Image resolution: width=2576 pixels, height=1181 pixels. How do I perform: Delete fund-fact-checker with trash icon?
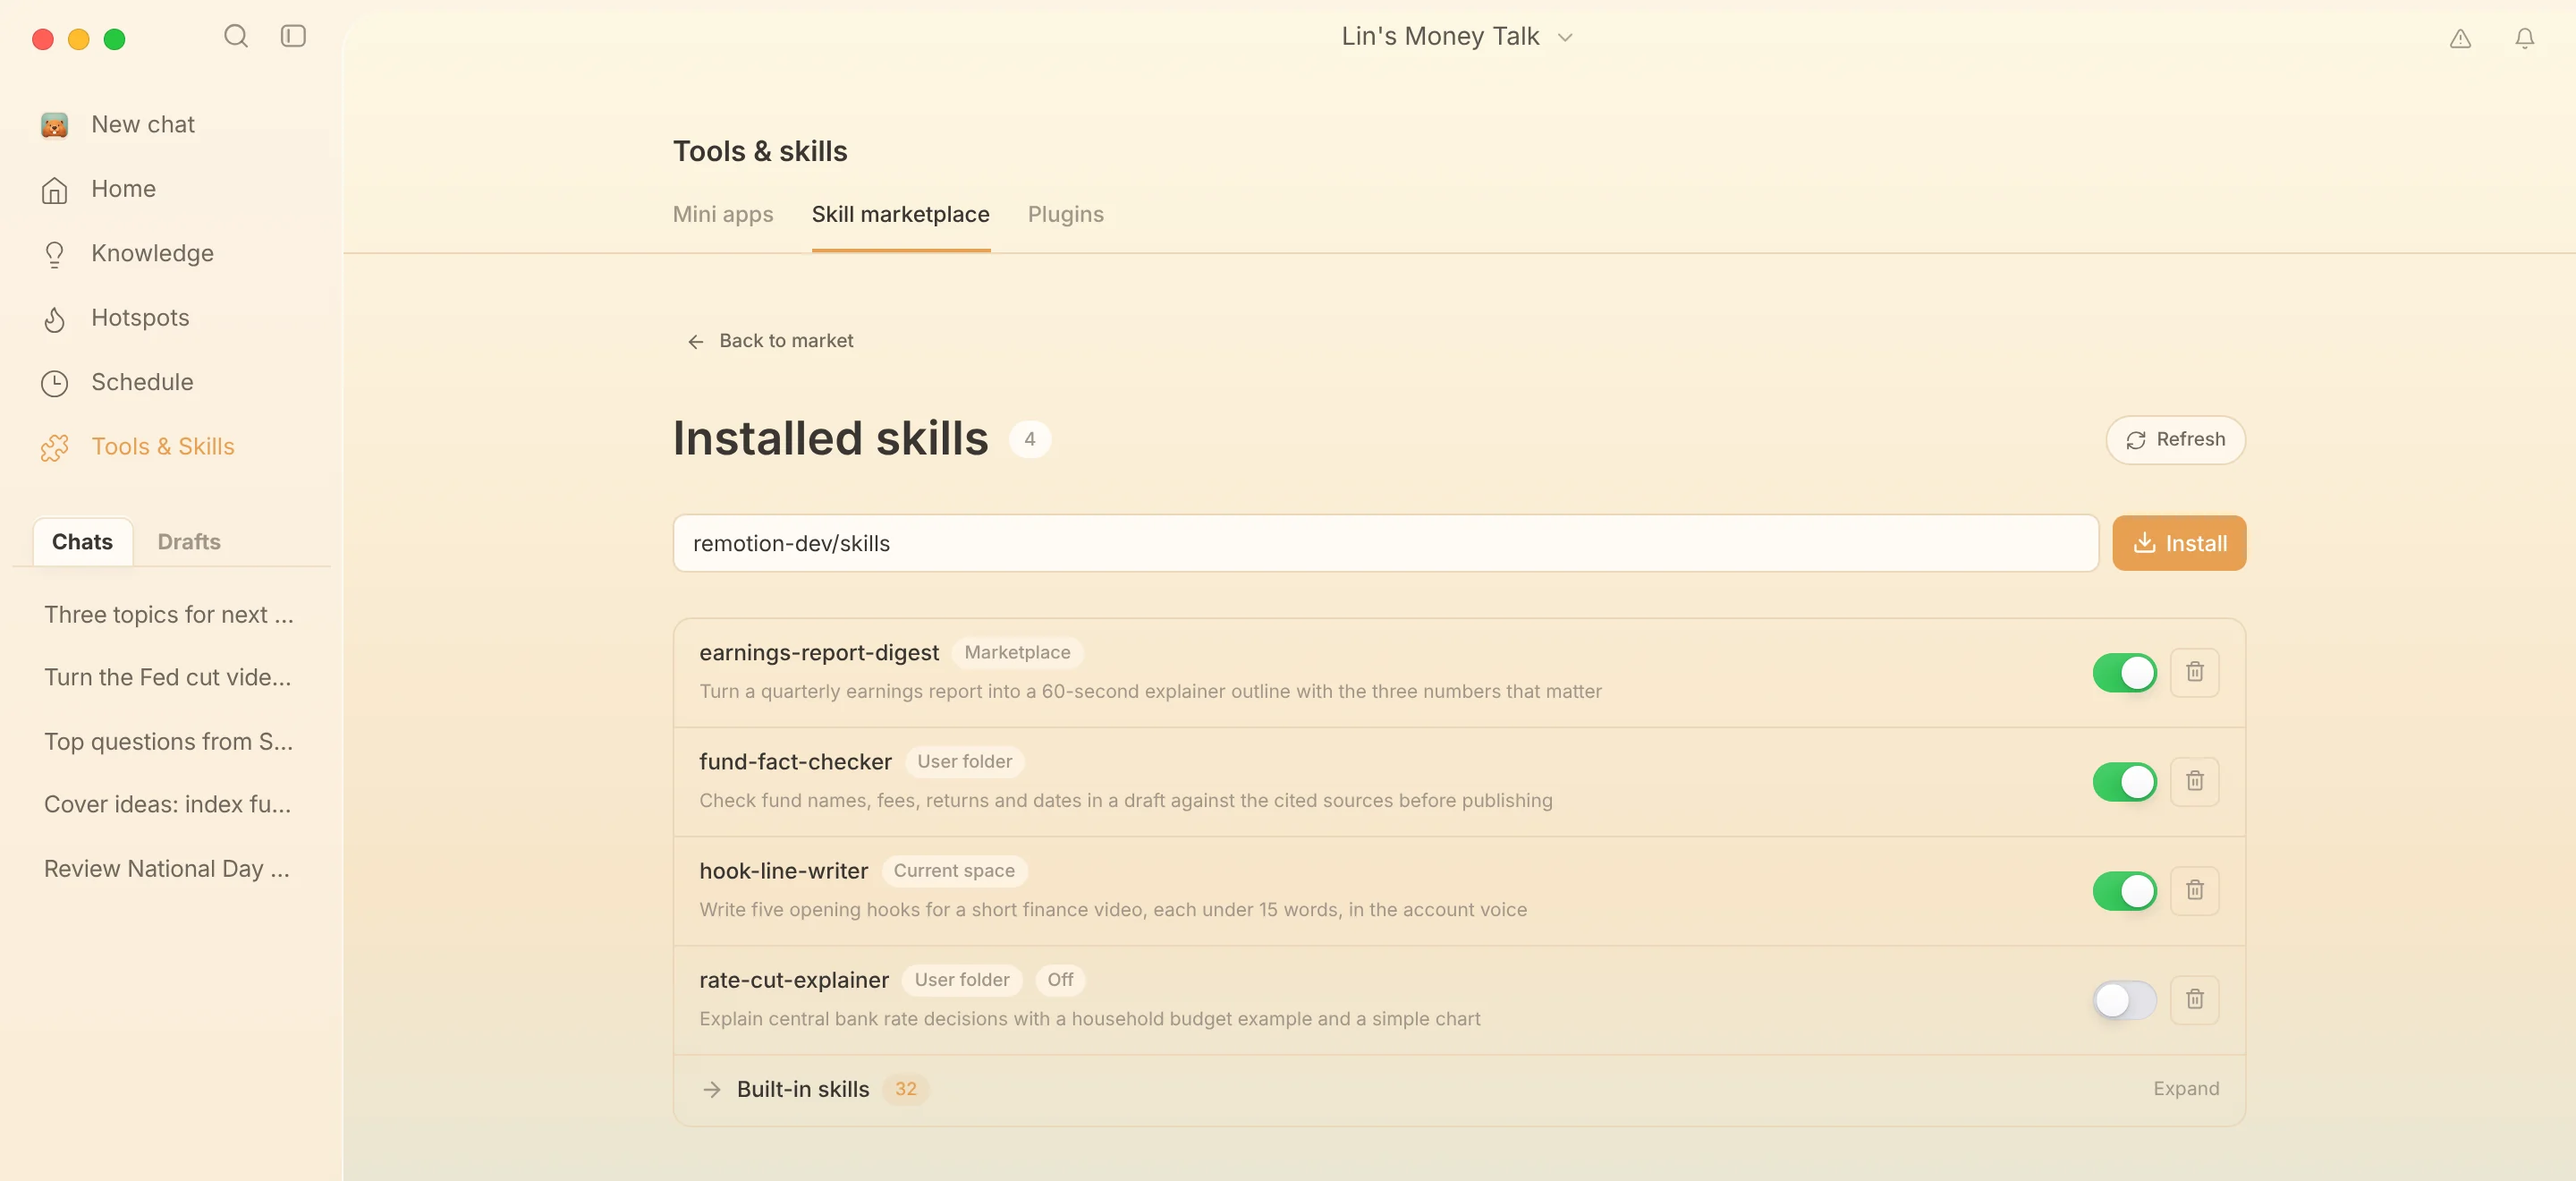[x=2194, y=780]
